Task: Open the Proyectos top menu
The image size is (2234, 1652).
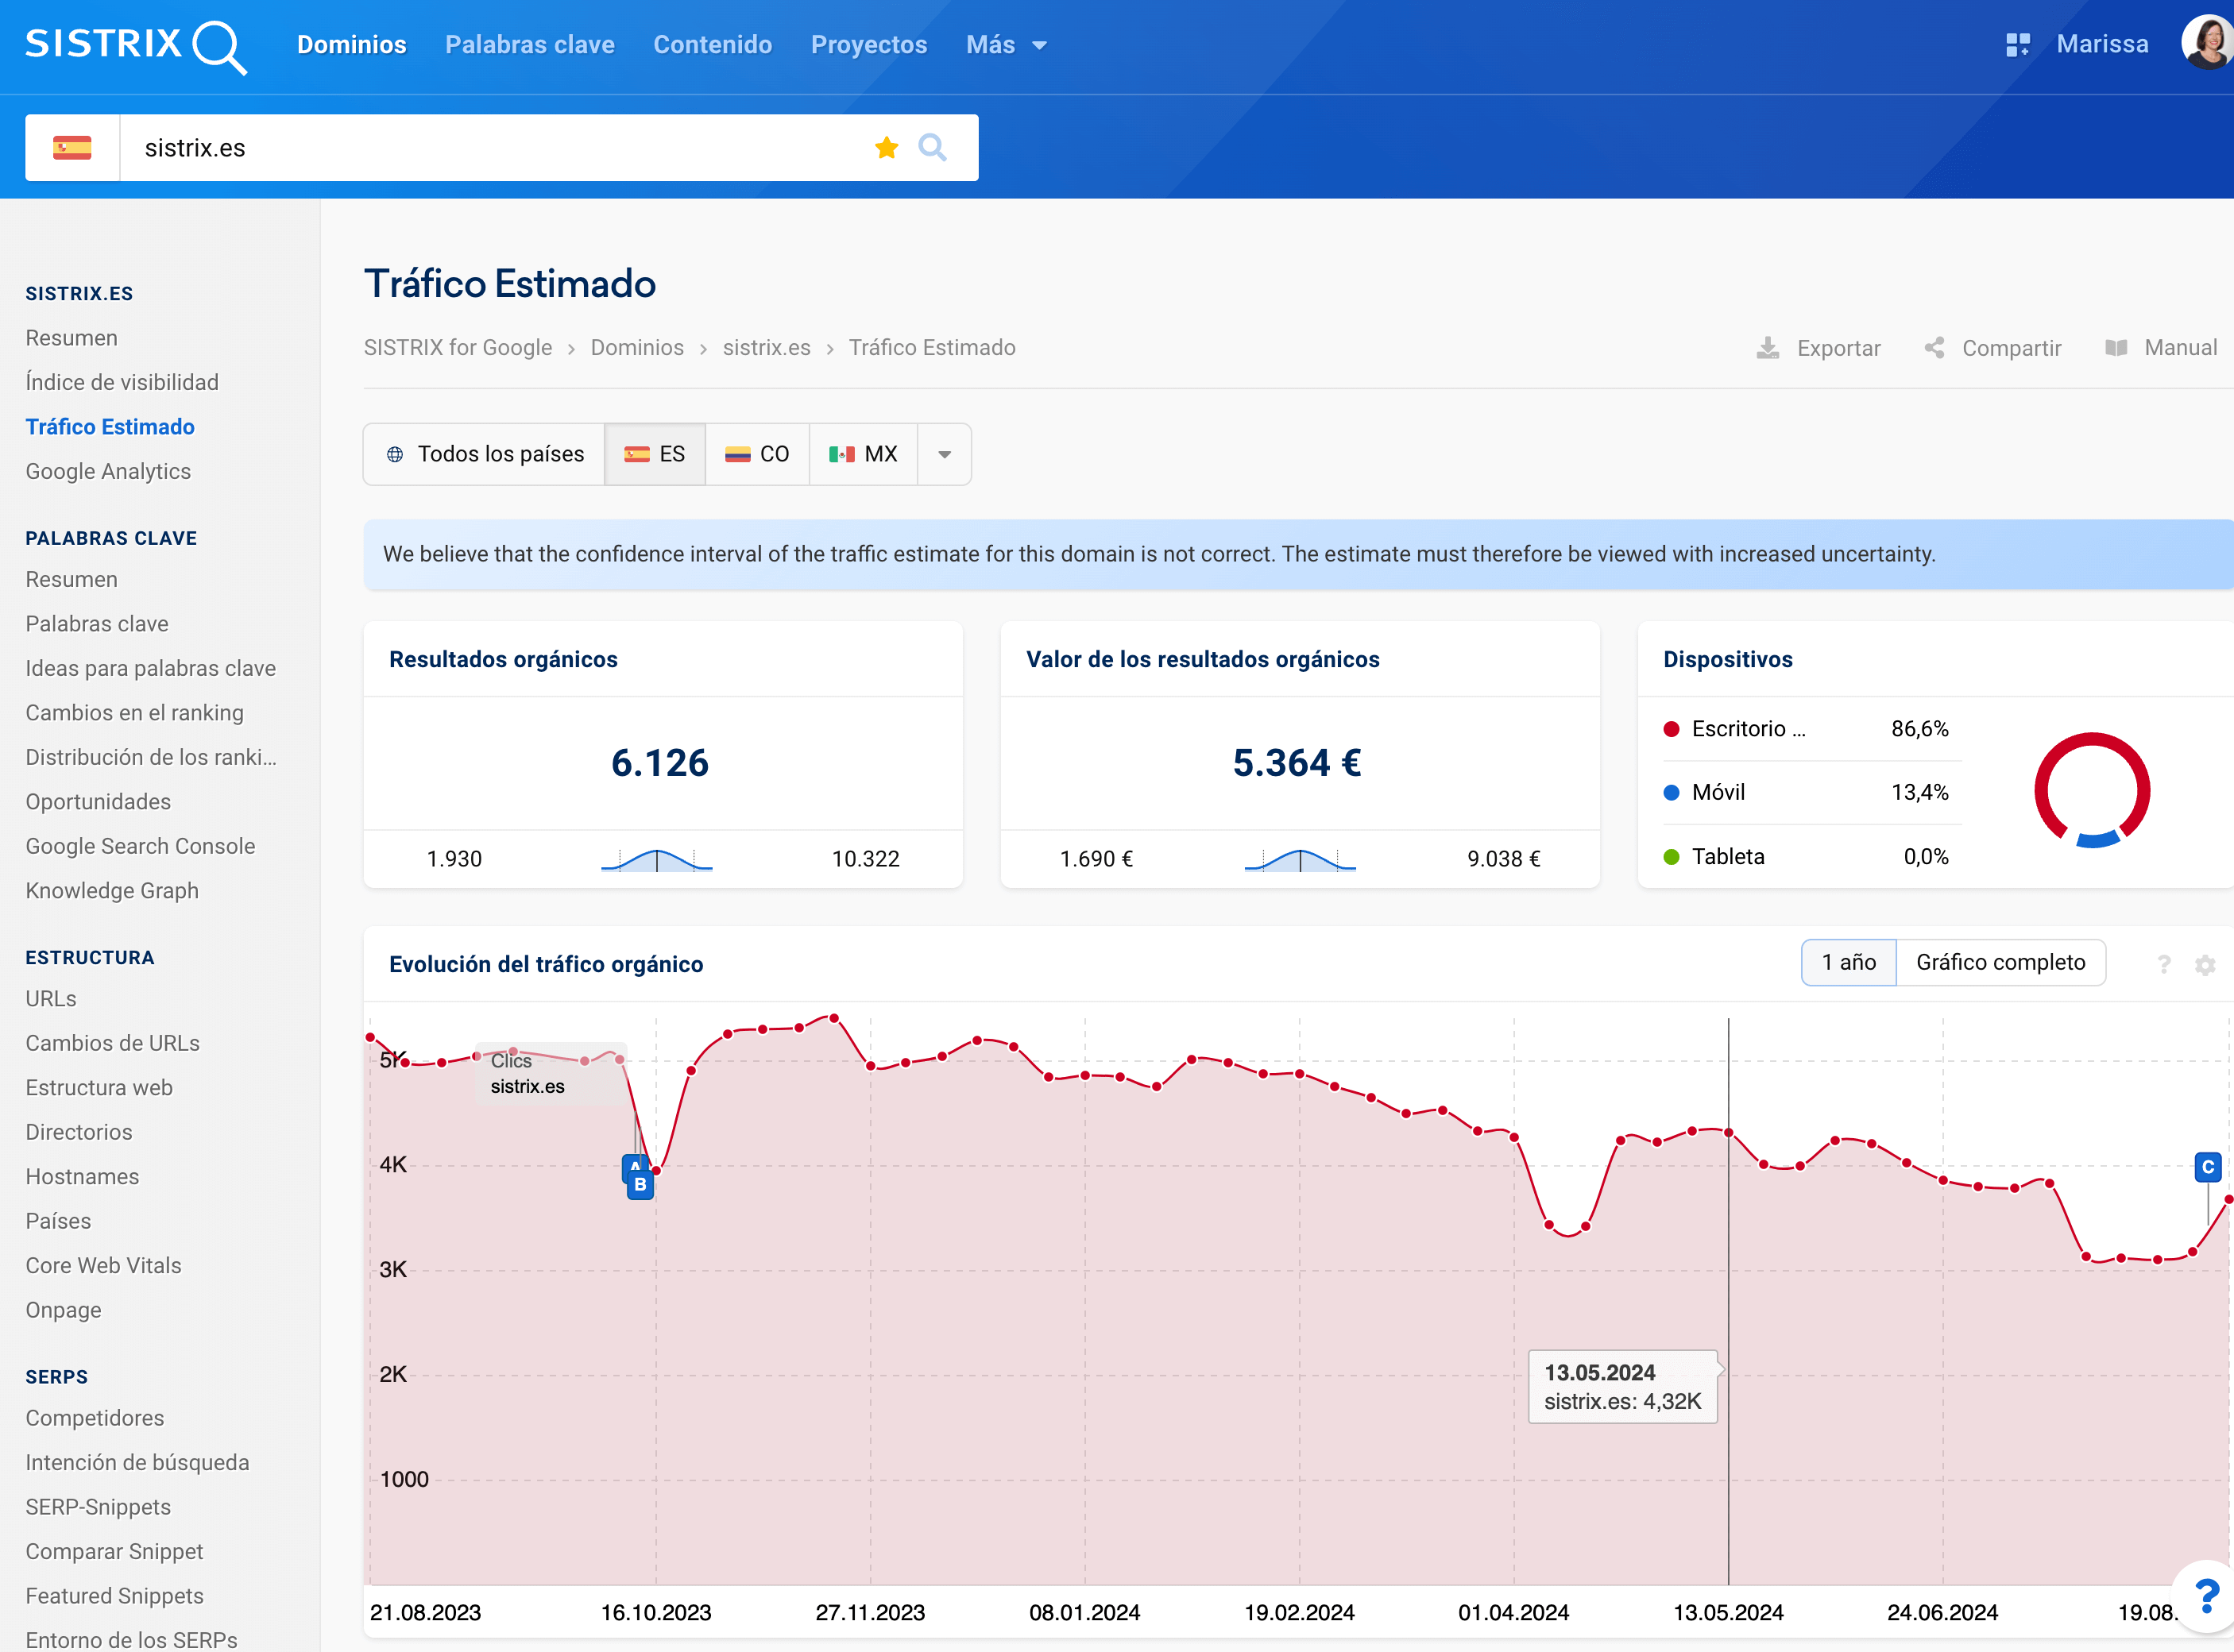Action: (x=868, y=45)
